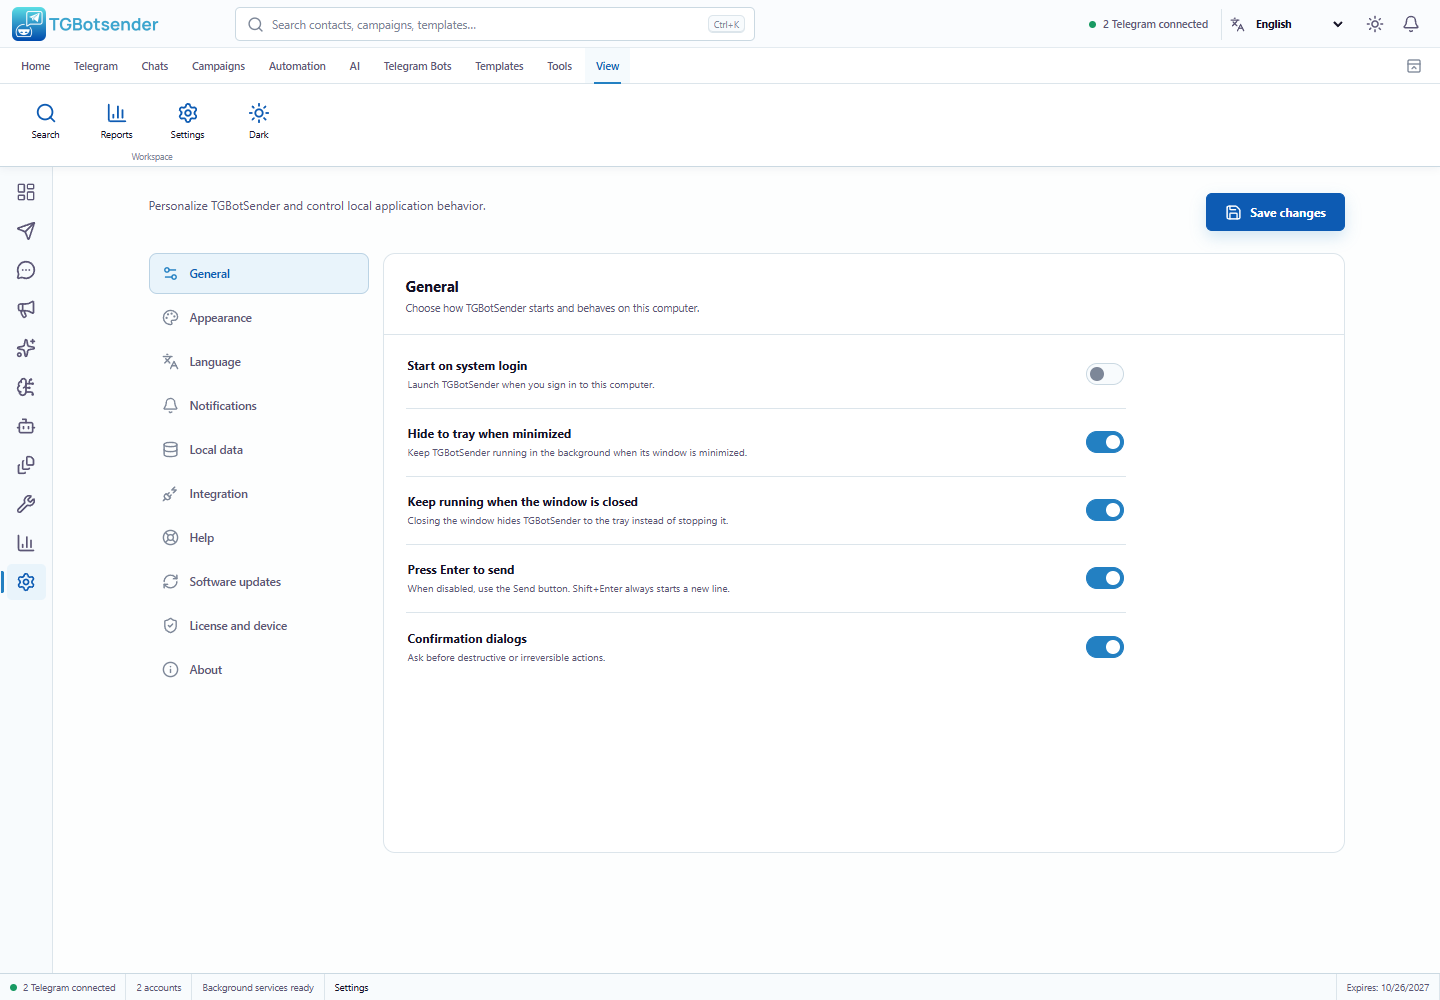Focus the search contacts input field
This screenshot has height=1000, width=1440.
[494, 24]
